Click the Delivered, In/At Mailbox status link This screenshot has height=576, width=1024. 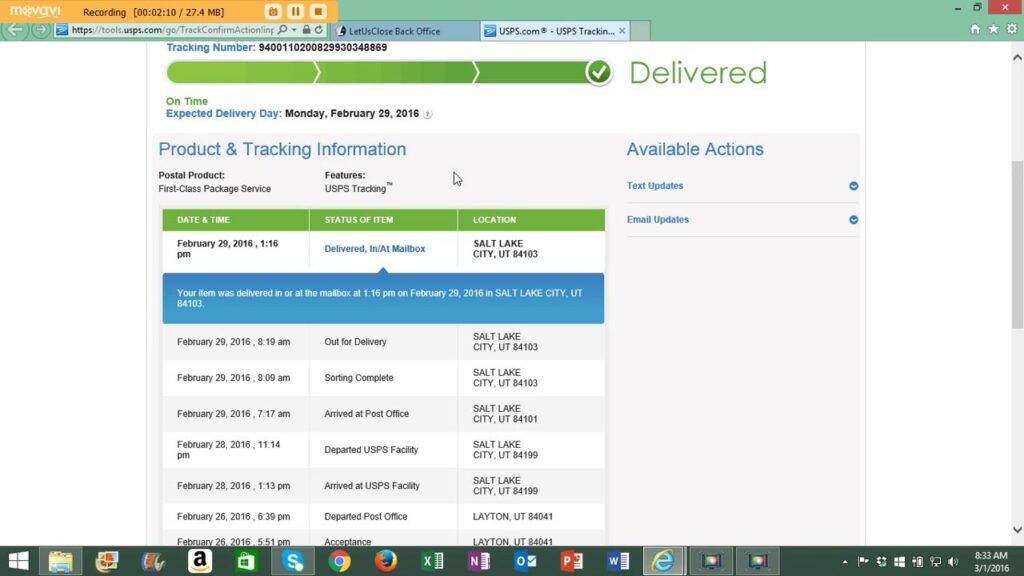374,249
